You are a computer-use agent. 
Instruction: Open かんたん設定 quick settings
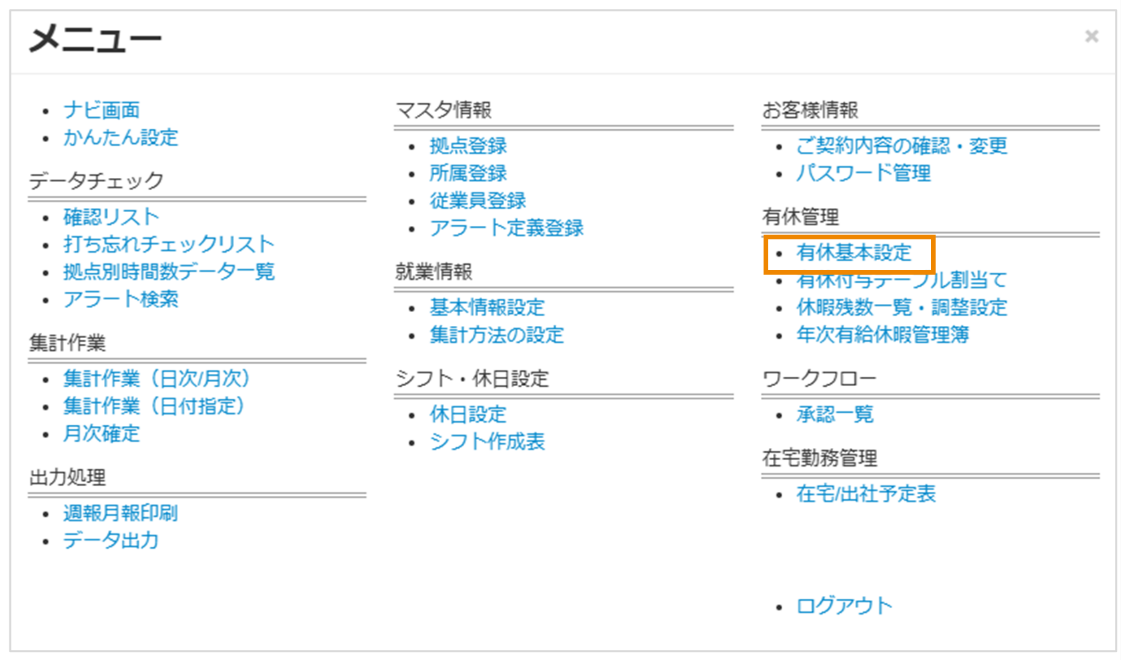(x=118, y=138)
